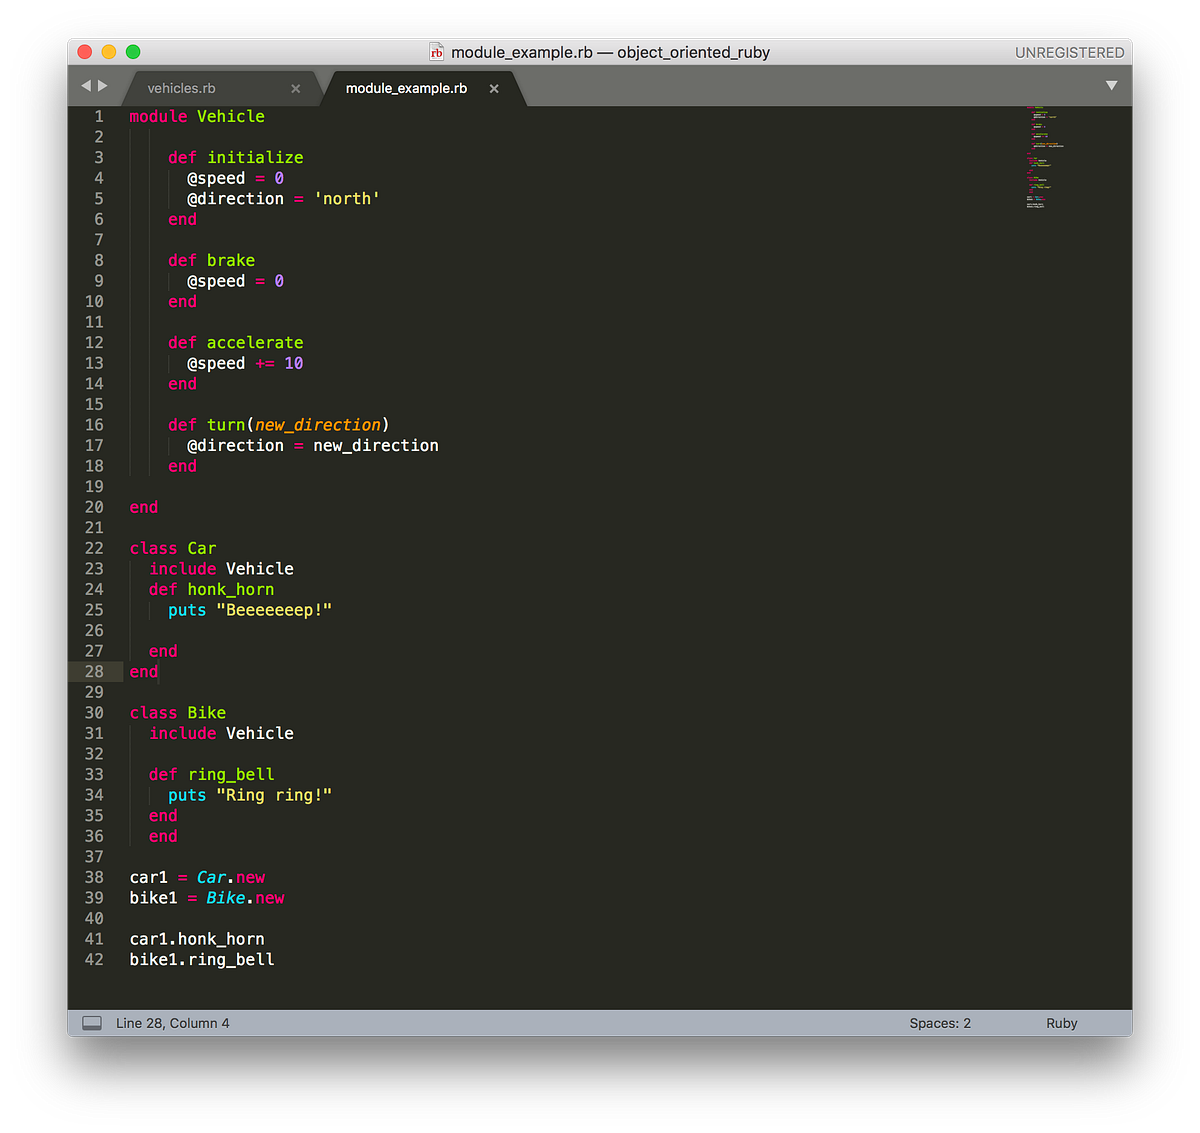The height and width of the screenshot is (1133, 1200).
Task: Place cursor on the honk_horn method name
Action: click(x=230, y=589)
